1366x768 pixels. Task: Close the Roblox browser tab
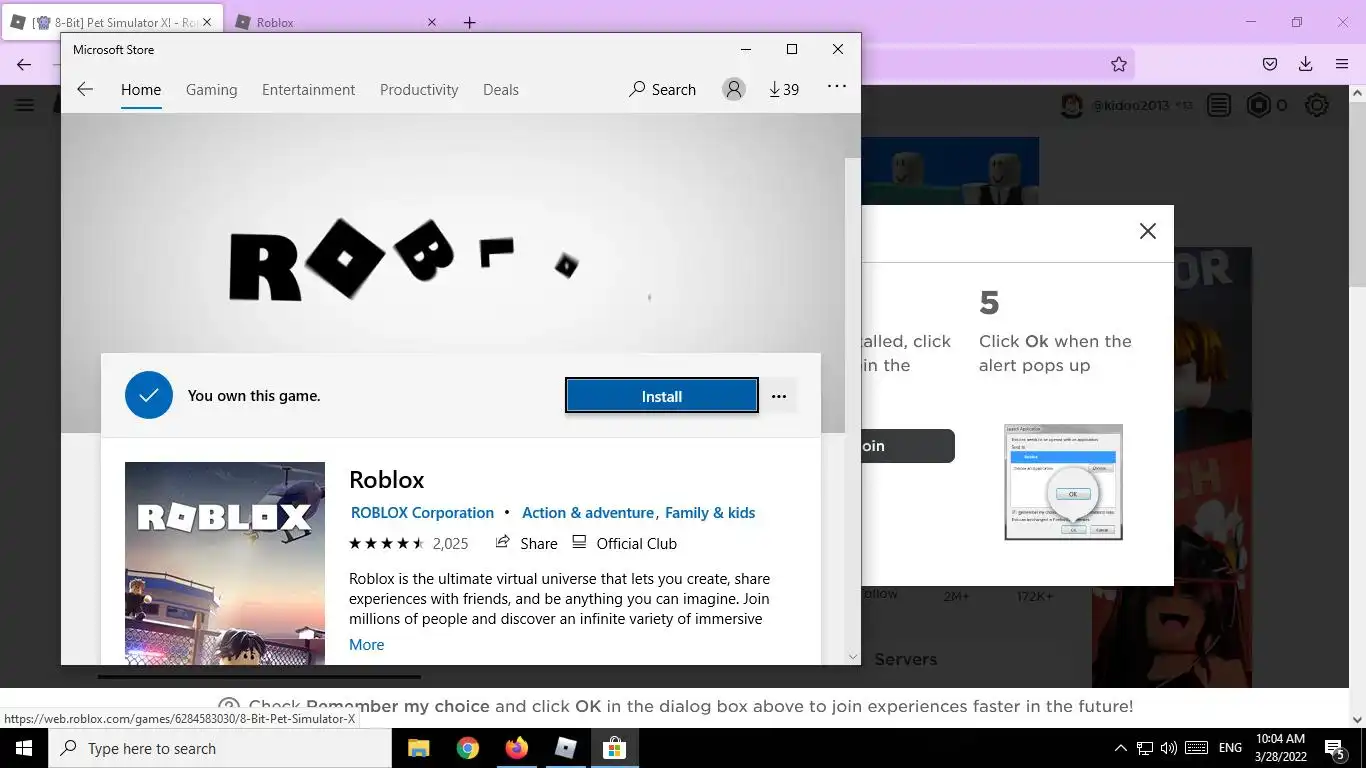(x=432, y=22)
